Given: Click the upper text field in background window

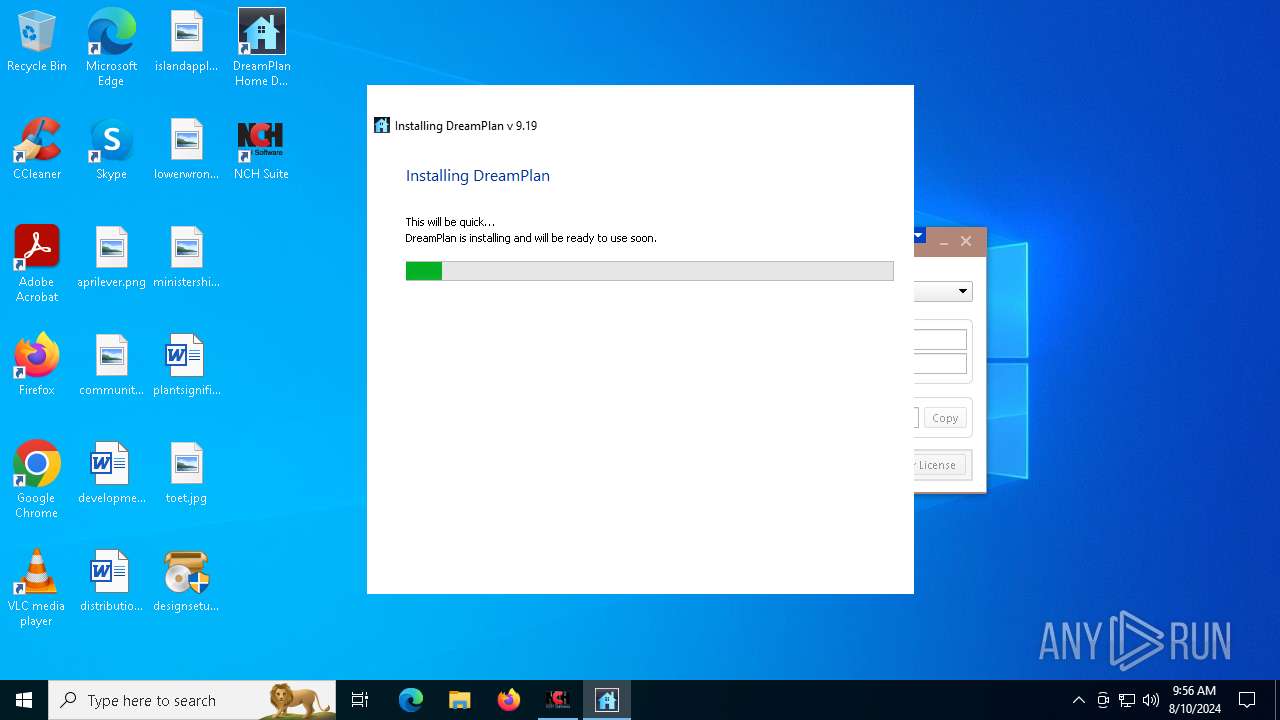Looking at the screenshot, I should pyautogui.click(x=940, y=340).
